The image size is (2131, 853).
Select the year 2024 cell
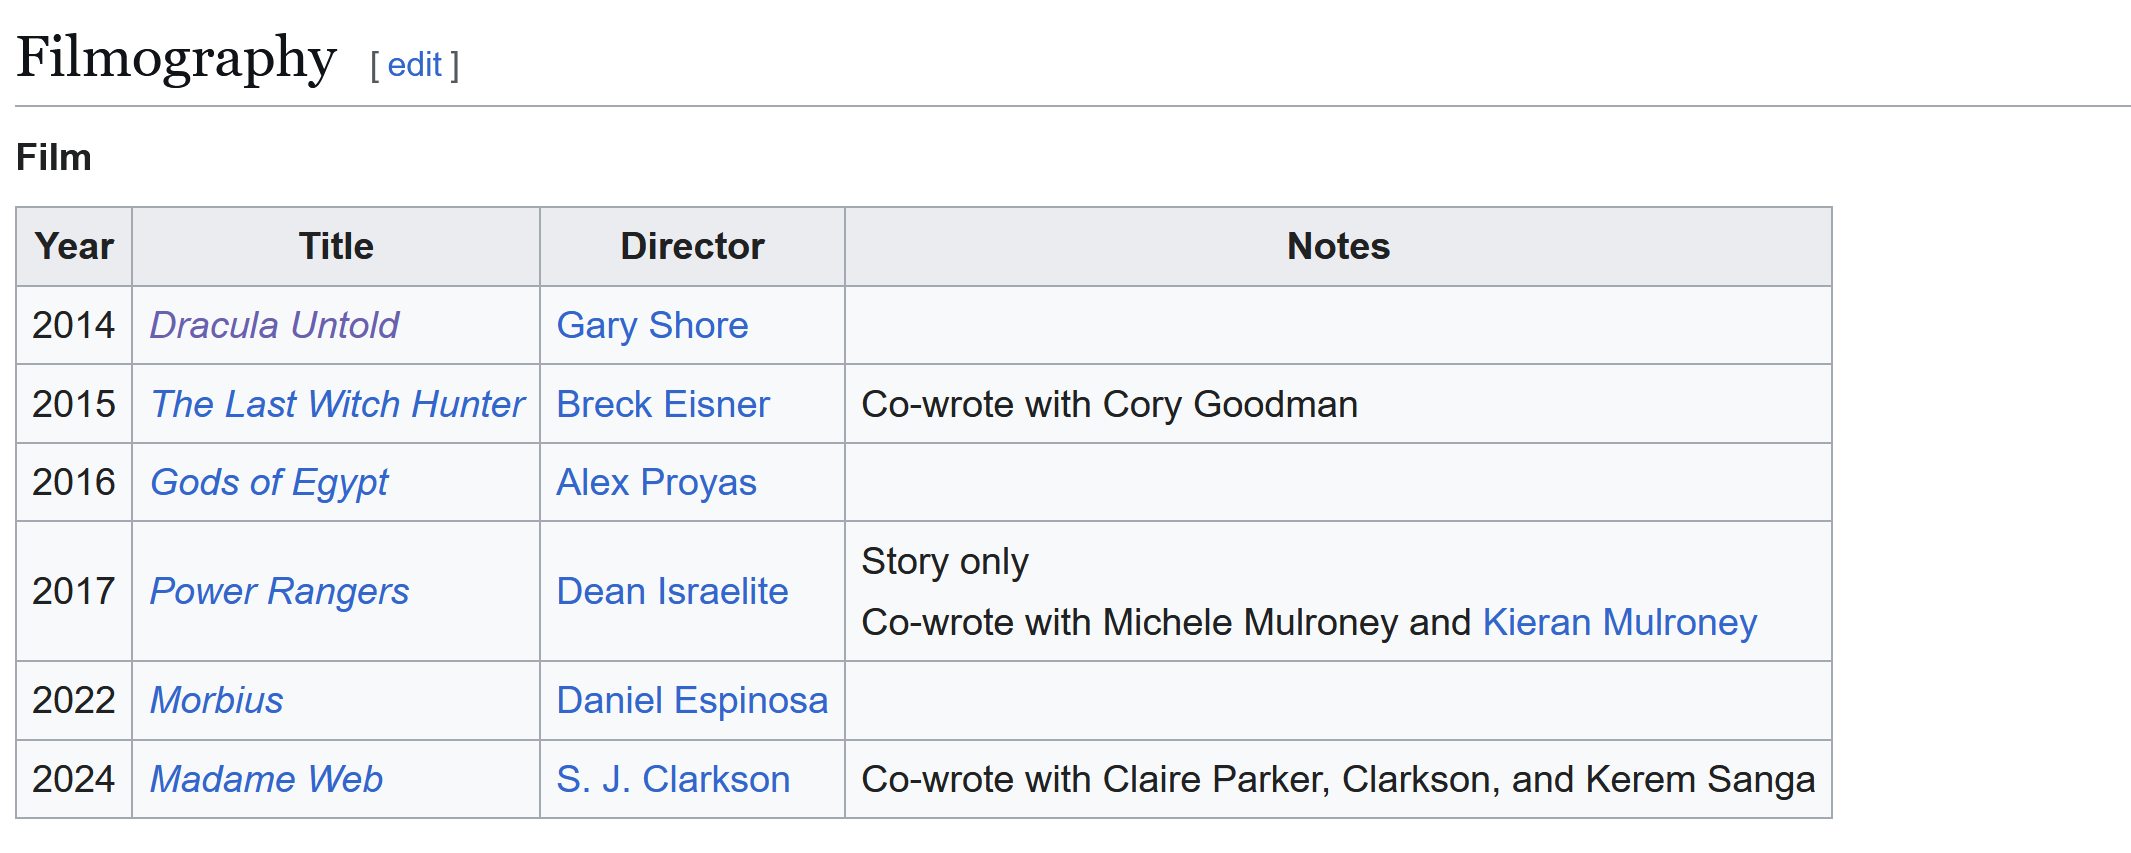click(74, 779)
